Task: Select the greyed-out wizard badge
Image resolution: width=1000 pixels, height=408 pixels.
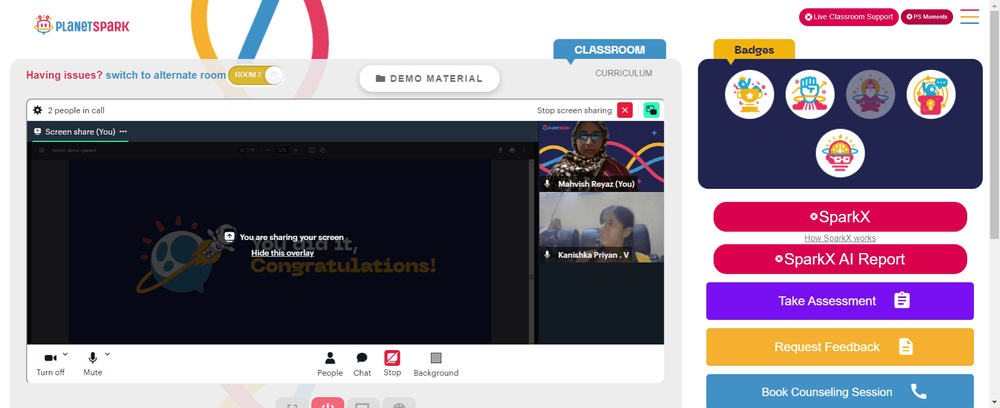Action: [871, 94]
